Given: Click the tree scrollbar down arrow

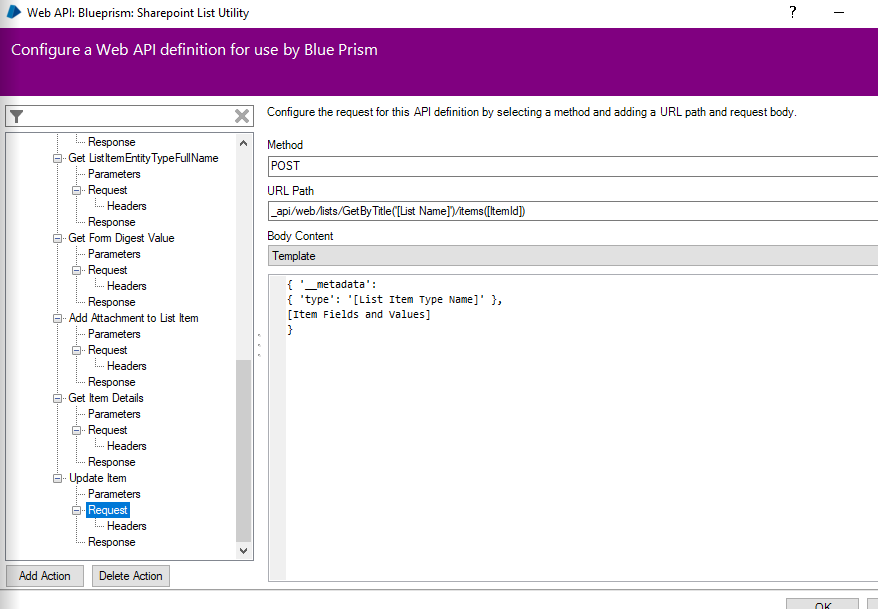Looking at the screenshot, I should 243,550.
